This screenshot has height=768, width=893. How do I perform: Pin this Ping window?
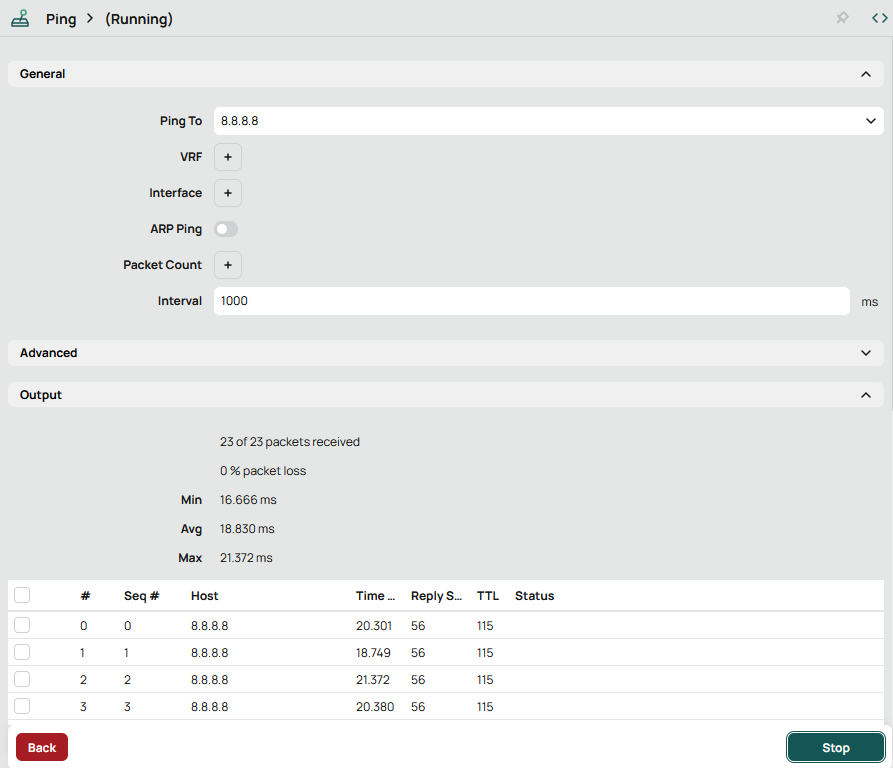coord(842,19)
